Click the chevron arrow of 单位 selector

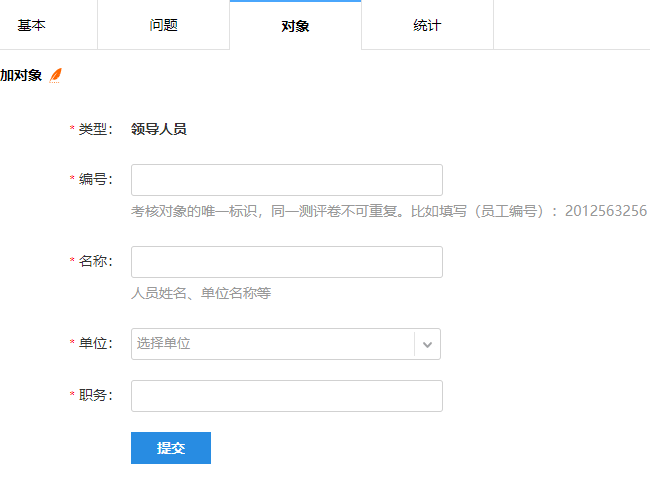pos(427,344)
